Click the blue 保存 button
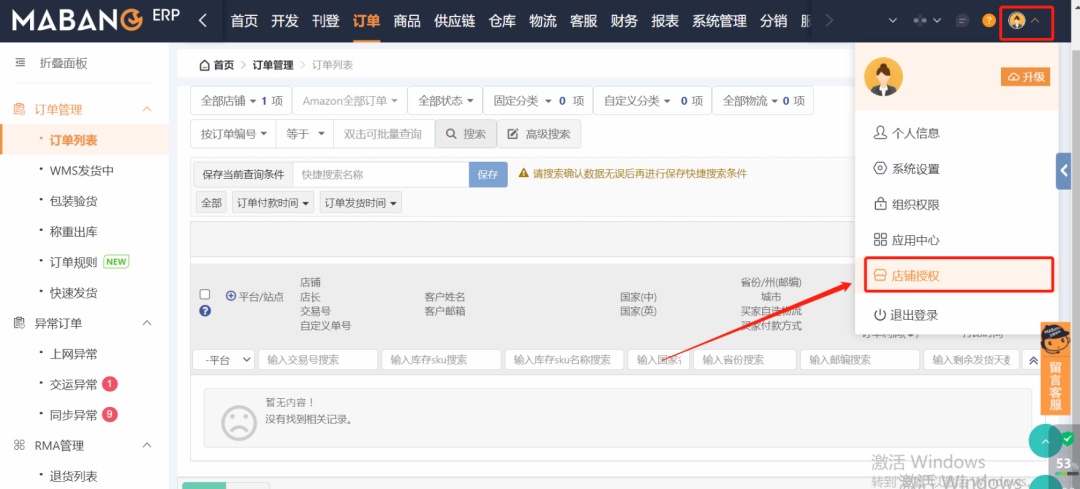Viewport: 1080px width, 489px height. click(487, 174)
